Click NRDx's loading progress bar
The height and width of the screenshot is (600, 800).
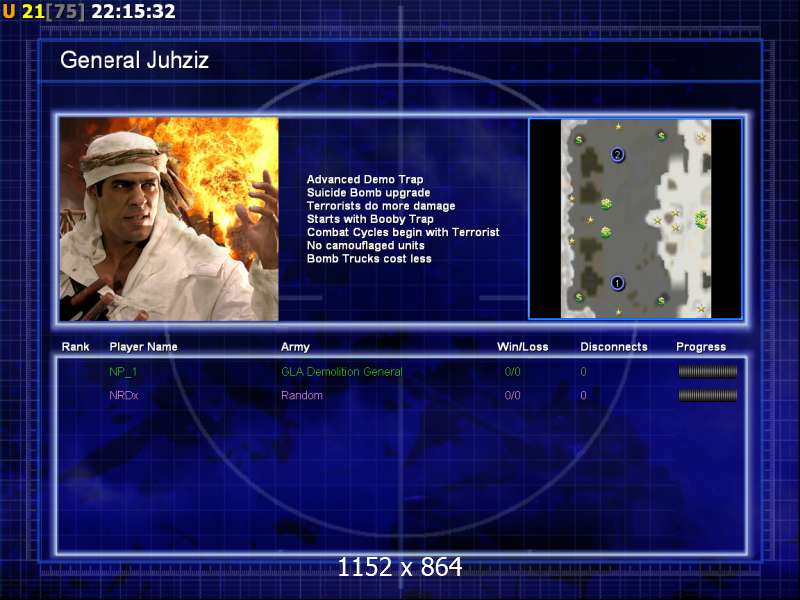708,395
